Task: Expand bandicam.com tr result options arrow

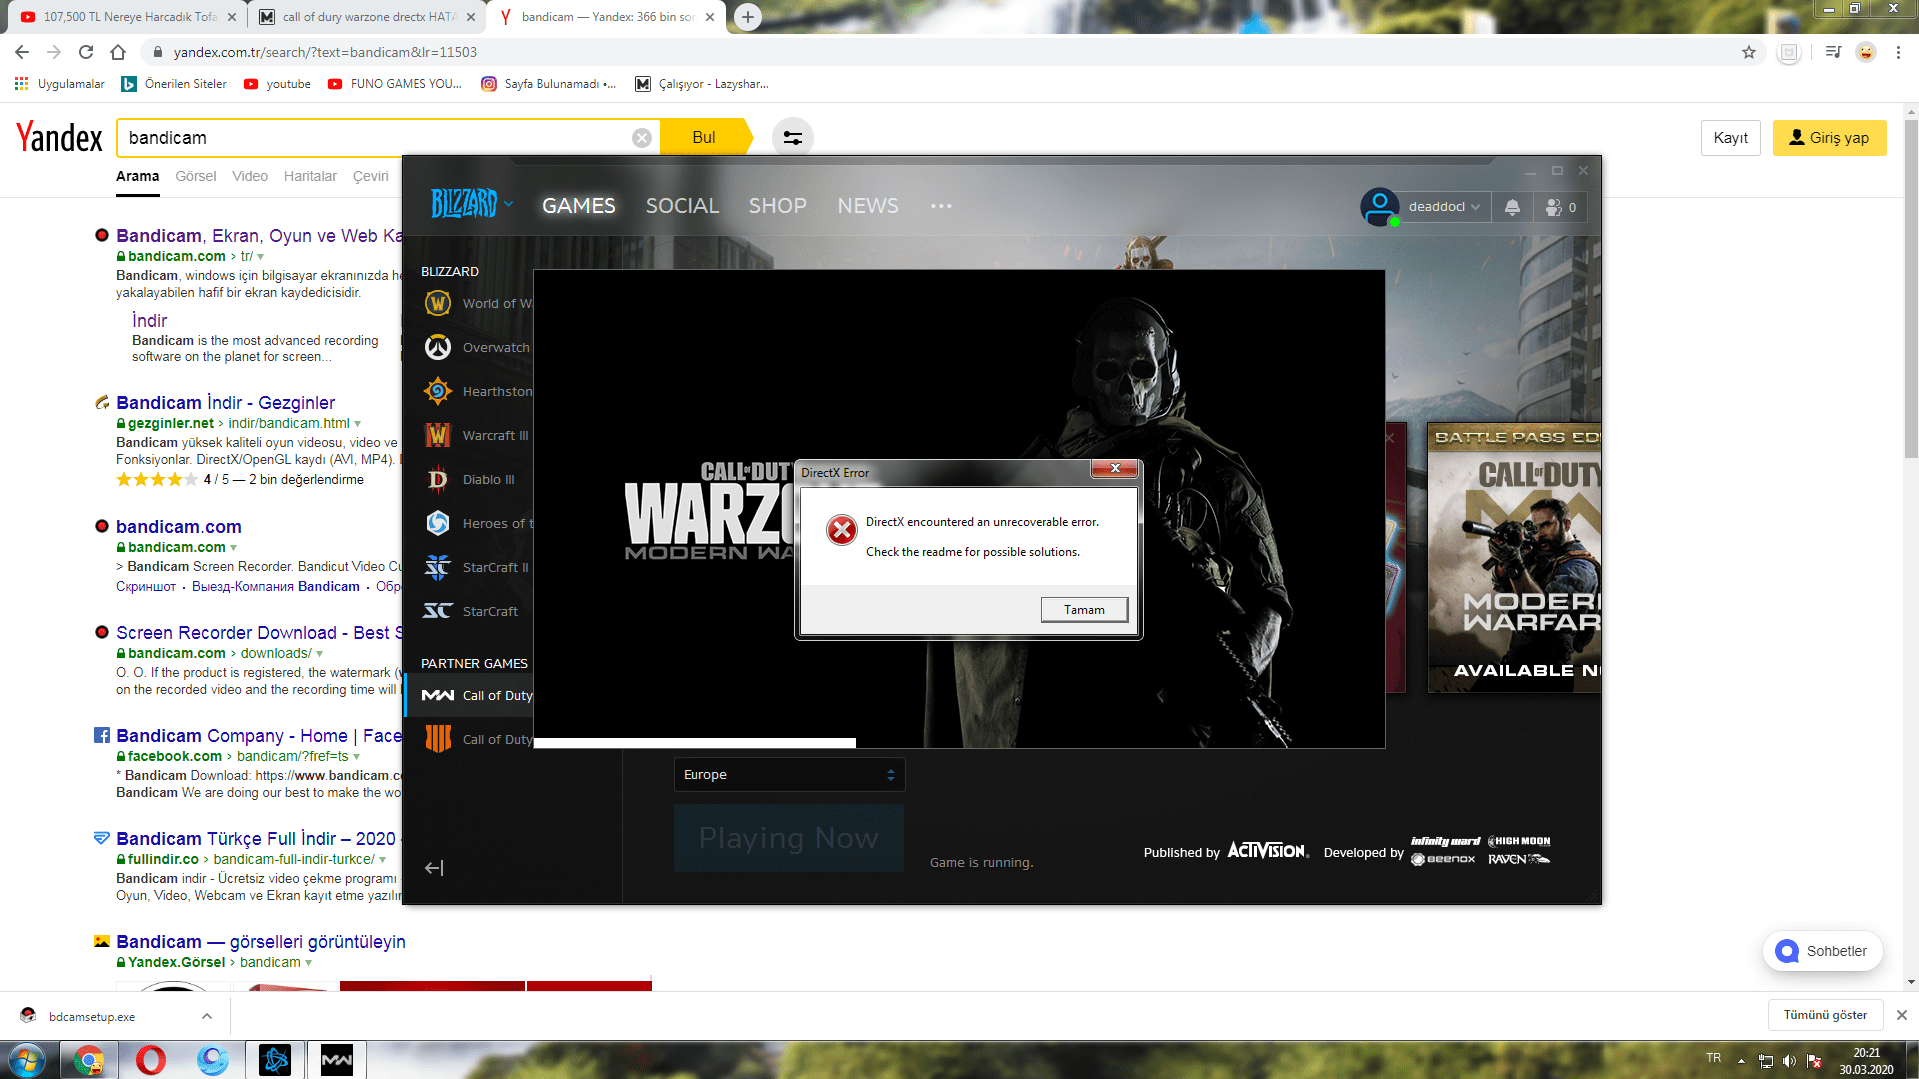Action: [261, 257]
